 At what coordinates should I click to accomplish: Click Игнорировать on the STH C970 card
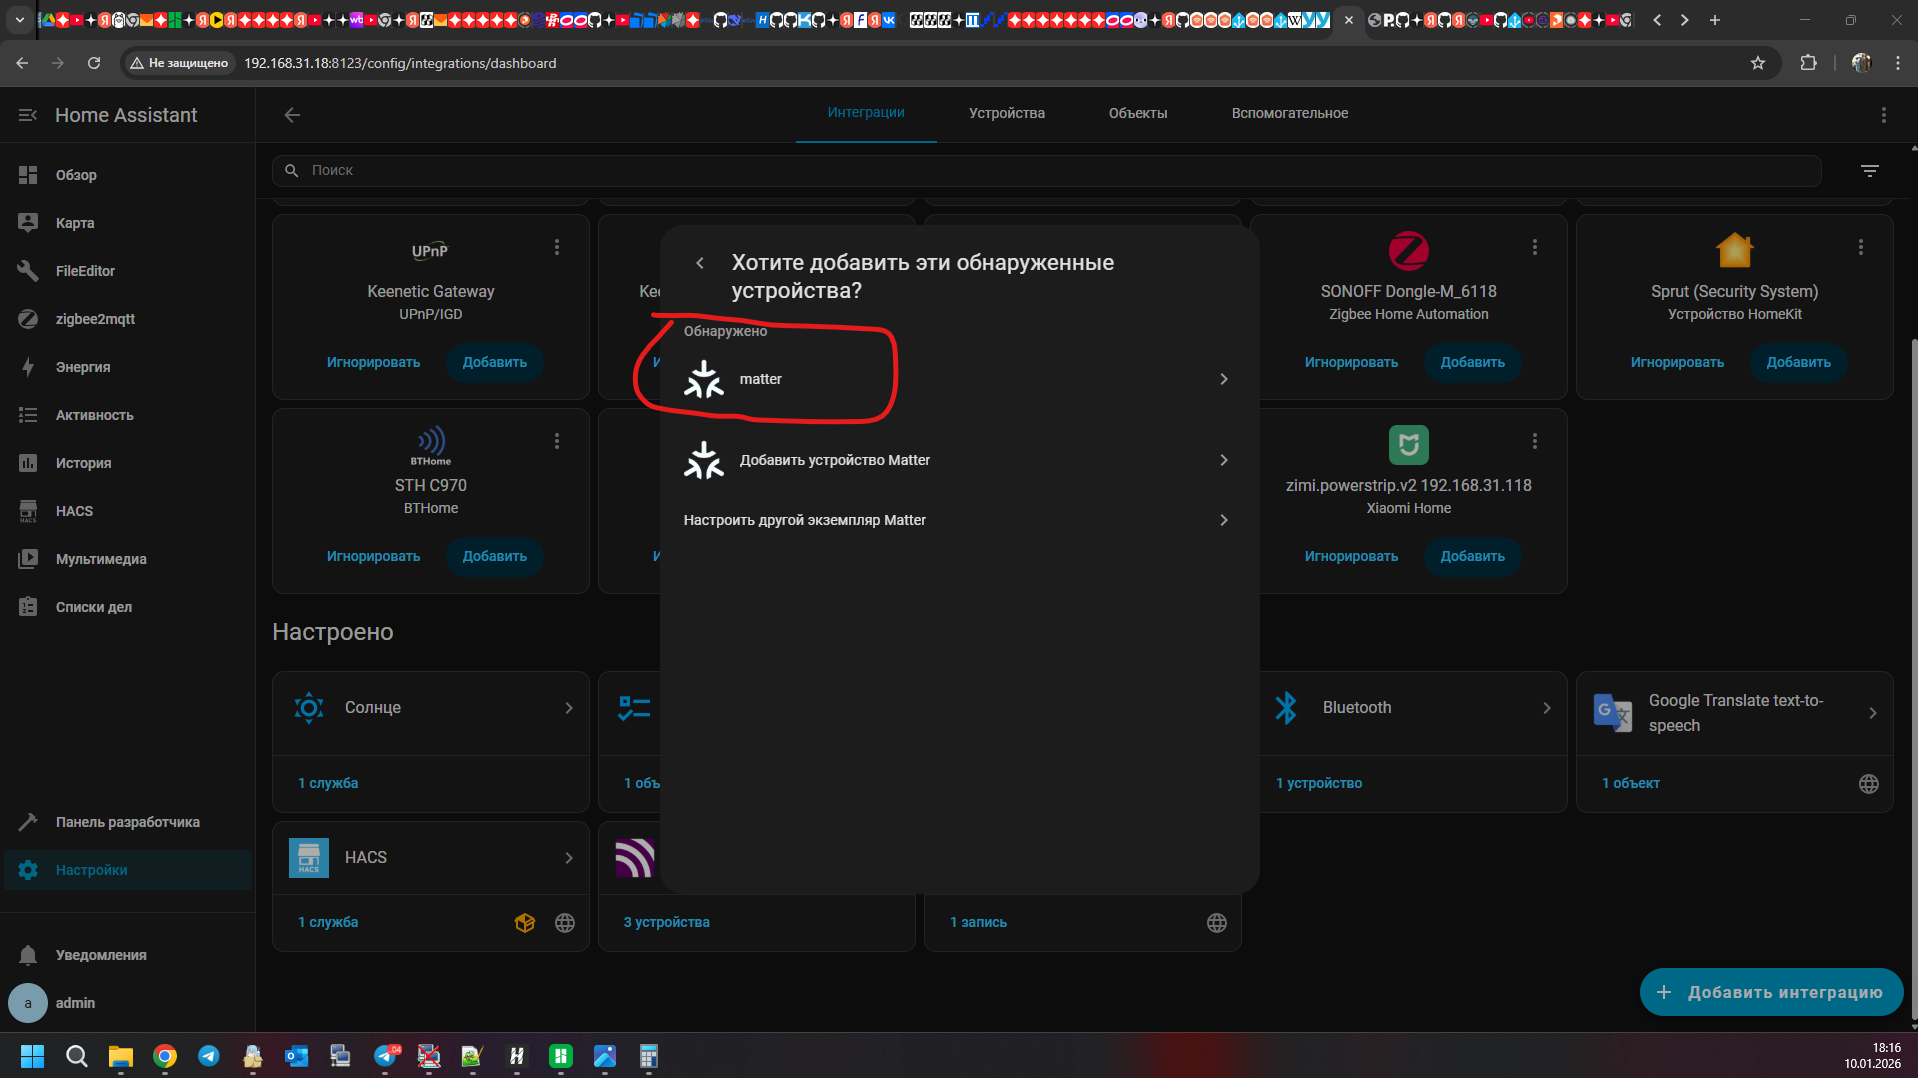(x=373, y=556)
